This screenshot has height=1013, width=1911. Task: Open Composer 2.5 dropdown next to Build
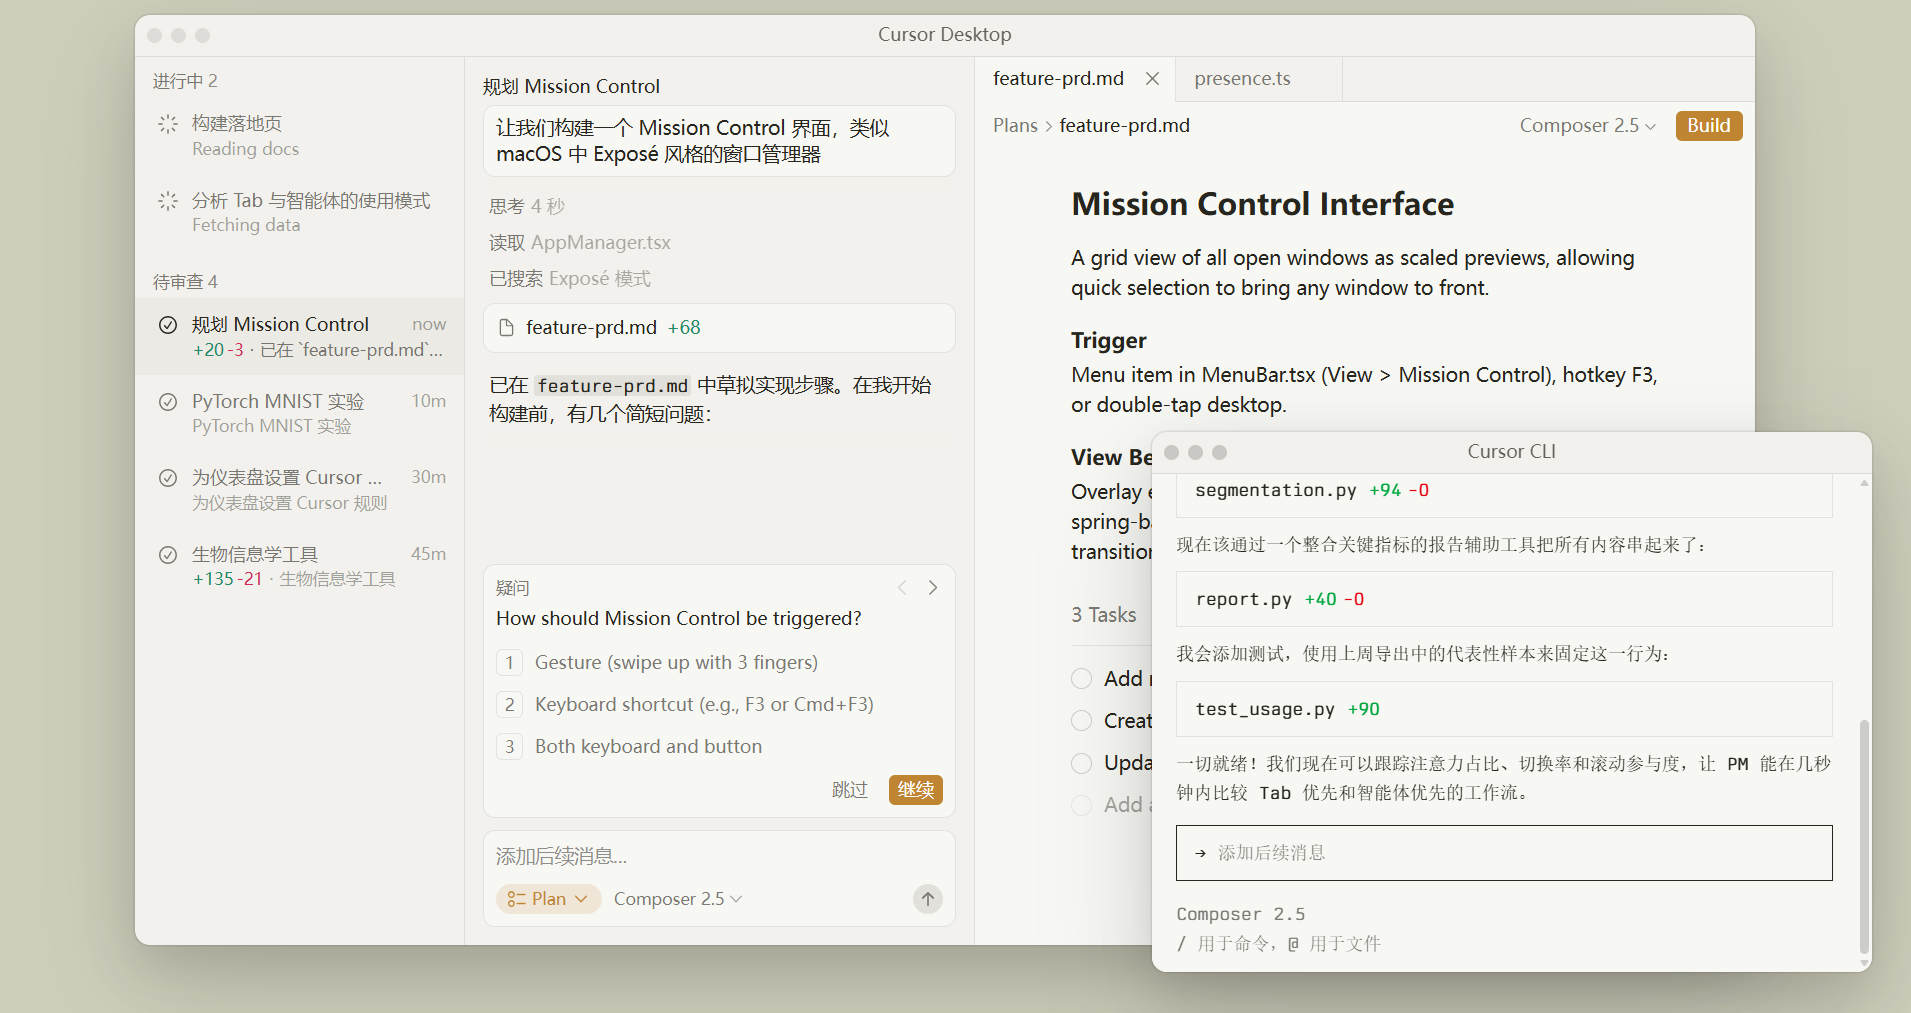point(1588,126)
